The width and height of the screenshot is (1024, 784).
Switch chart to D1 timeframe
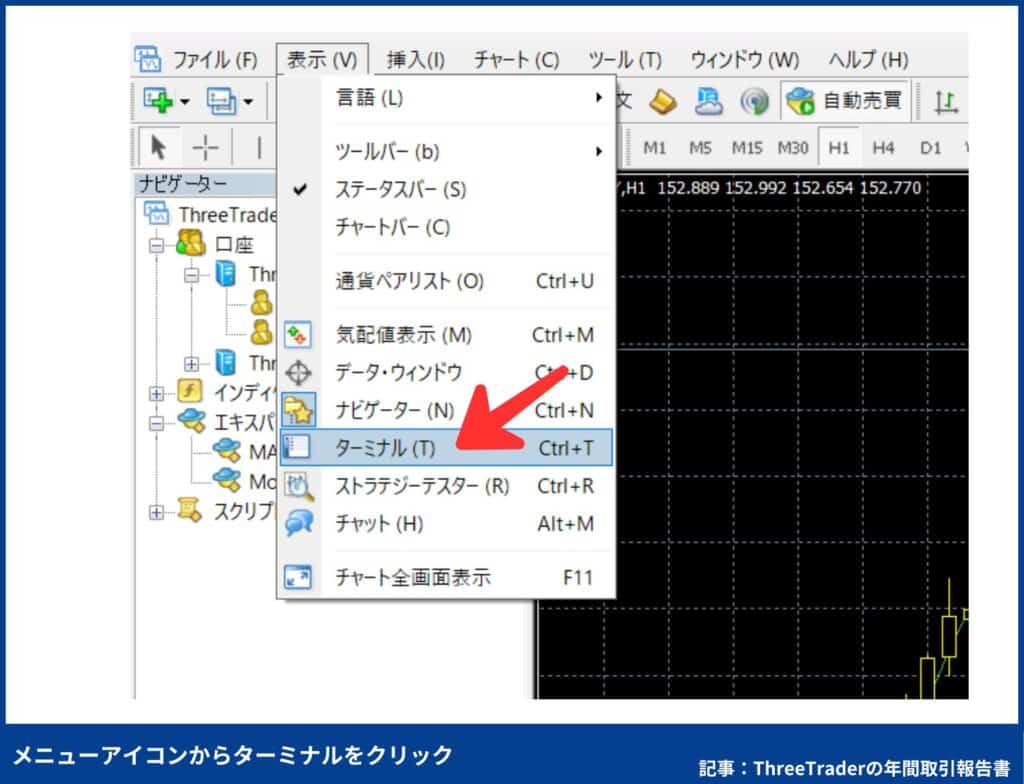[x=929, y=147]
